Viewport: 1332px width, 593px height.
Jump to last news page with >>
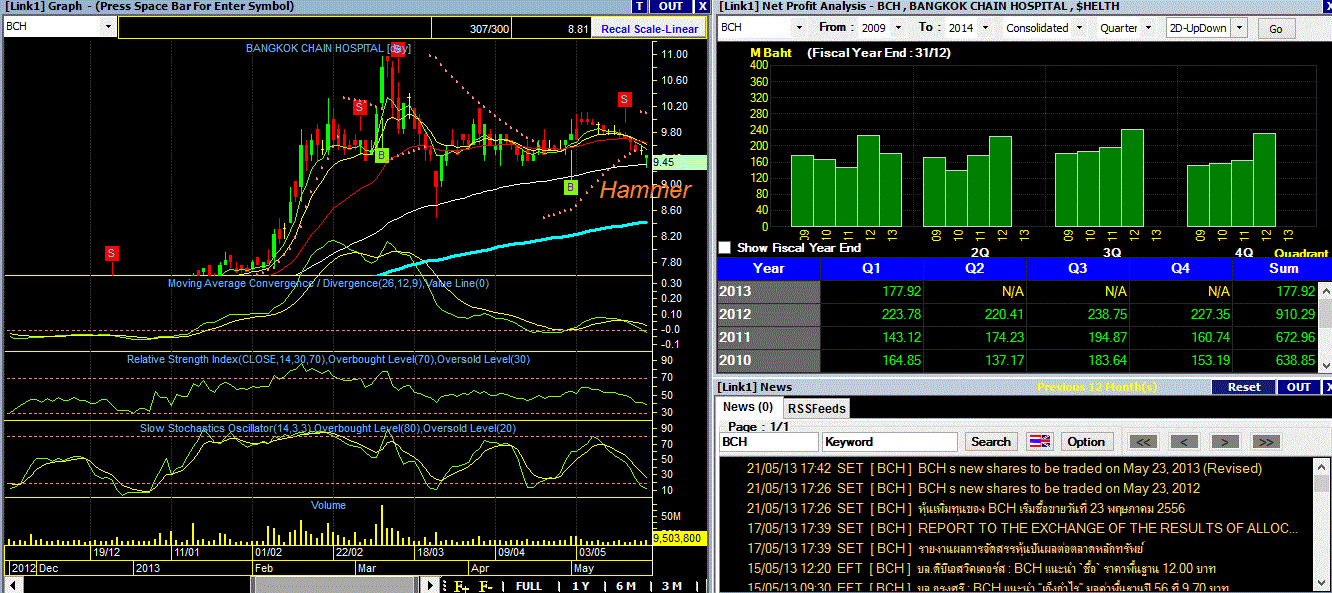click(1265, 441)
